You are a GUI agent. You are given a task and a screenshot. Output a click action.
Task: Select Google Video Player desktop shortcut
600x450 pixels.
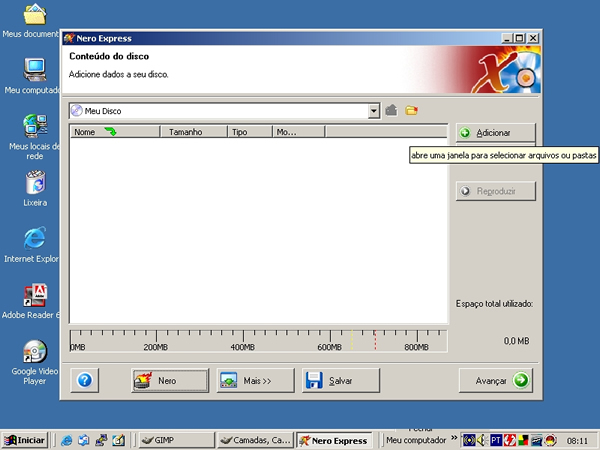tap(34, 362)
